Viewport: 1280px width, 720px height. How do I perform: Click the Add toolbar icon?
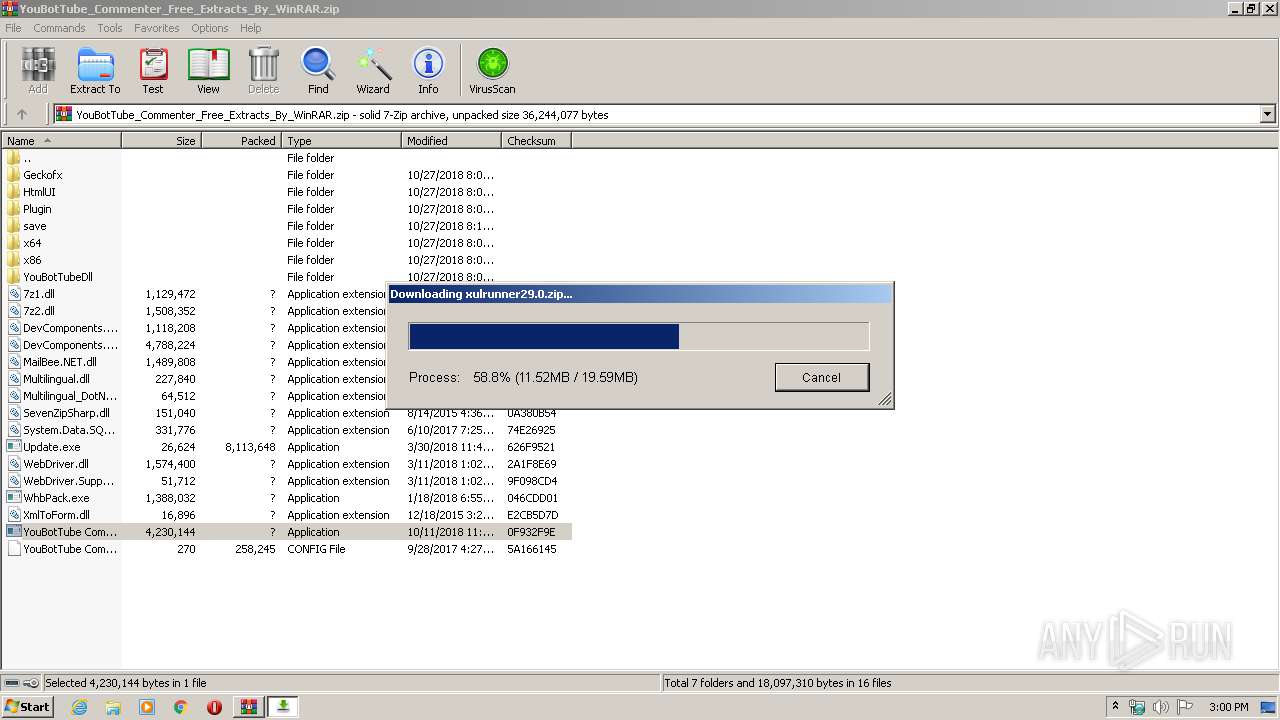tap(38, 71)
